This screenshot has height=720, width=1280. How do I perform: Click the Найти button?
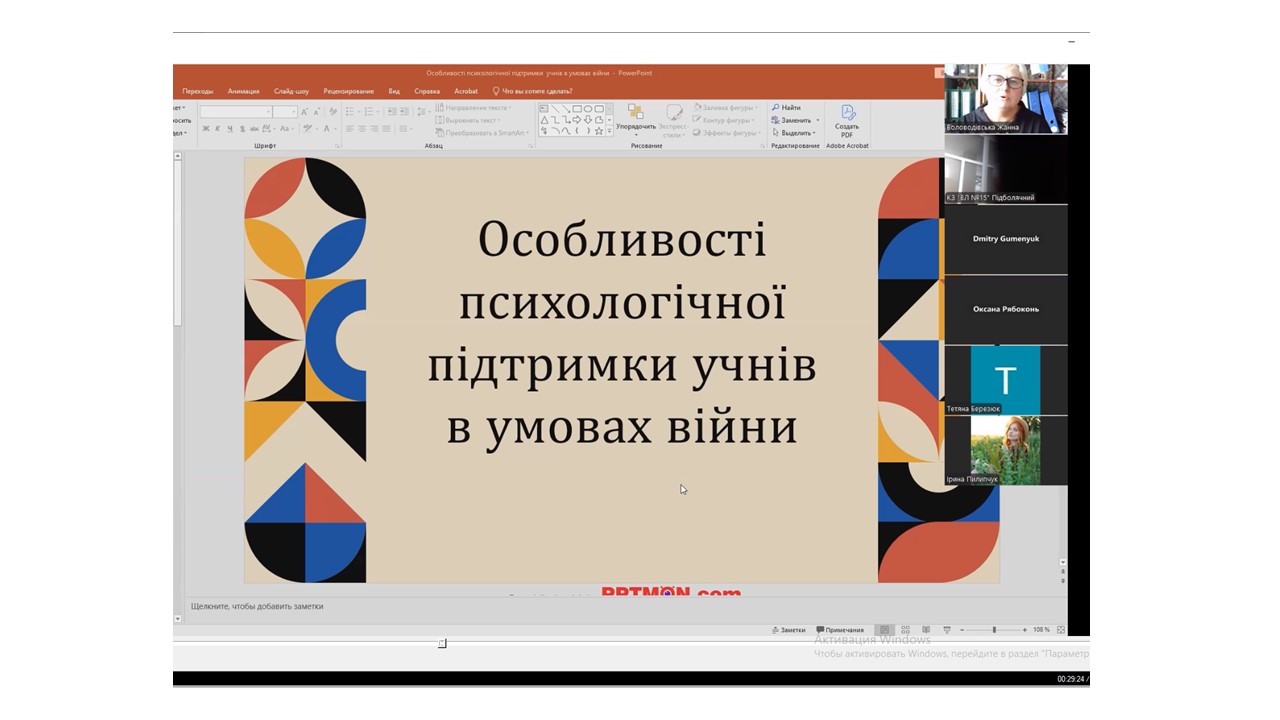[786, 108]
